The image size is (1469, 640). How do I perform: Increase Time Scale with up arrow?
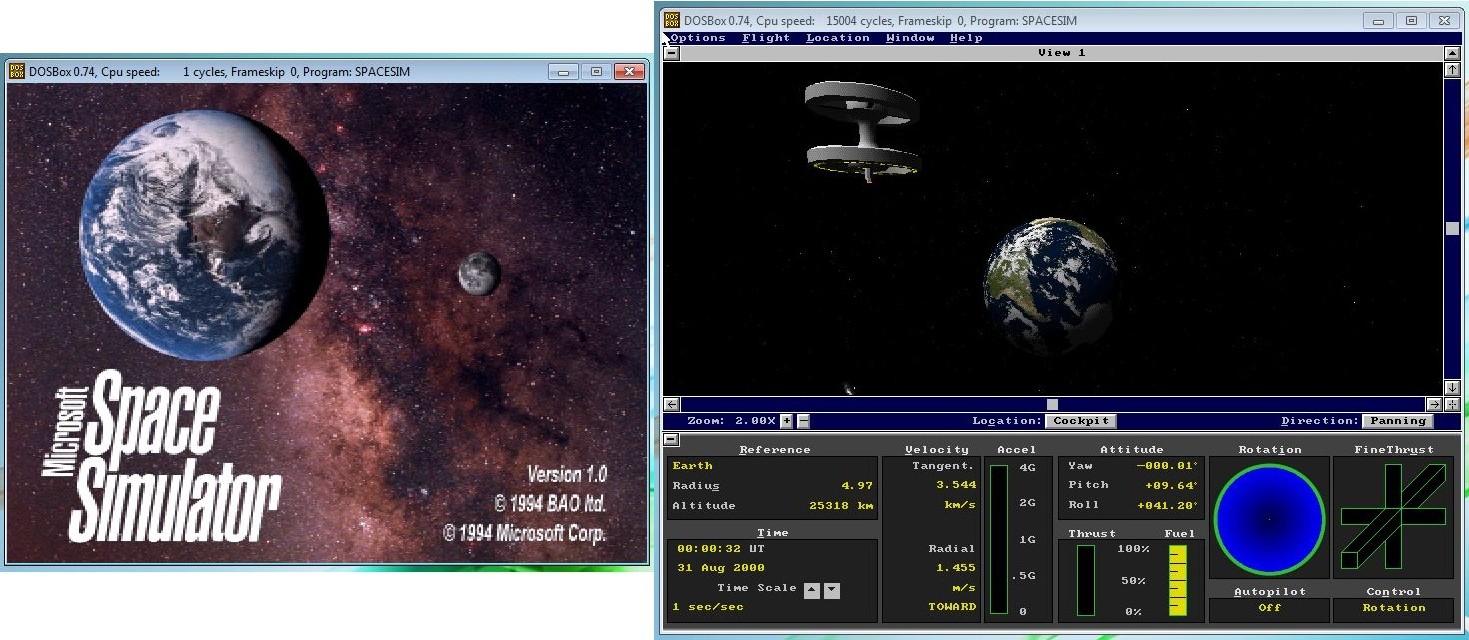(812, 590)
